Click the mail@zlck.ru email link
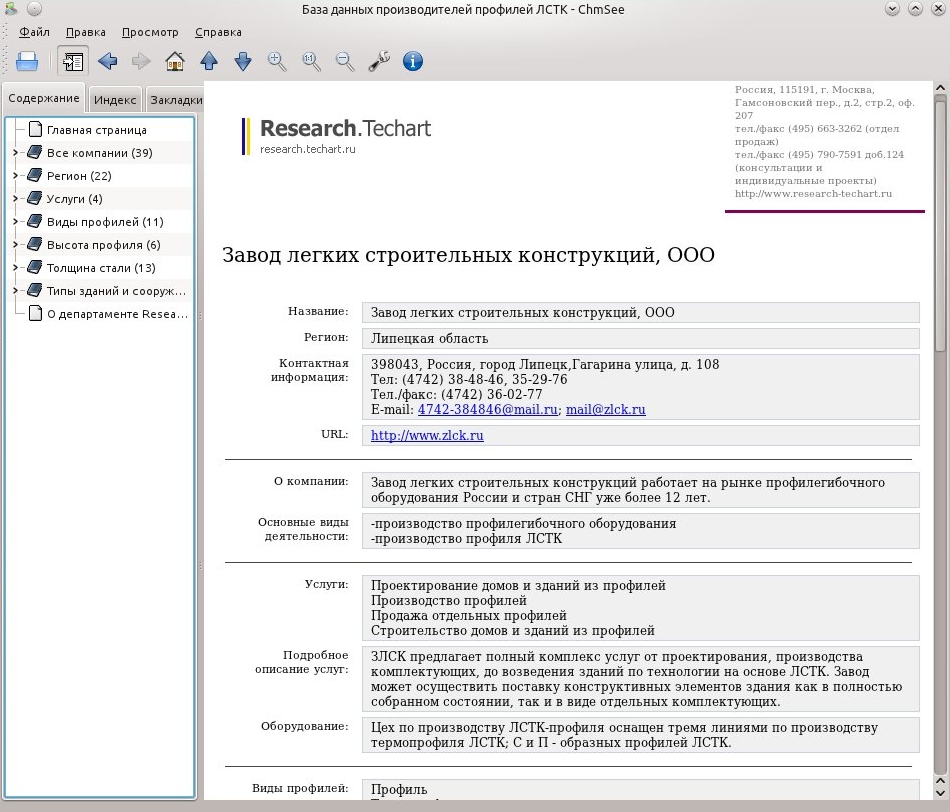This screenshot has width=950, height=812. pyautogui.click(x=606, y=409)
